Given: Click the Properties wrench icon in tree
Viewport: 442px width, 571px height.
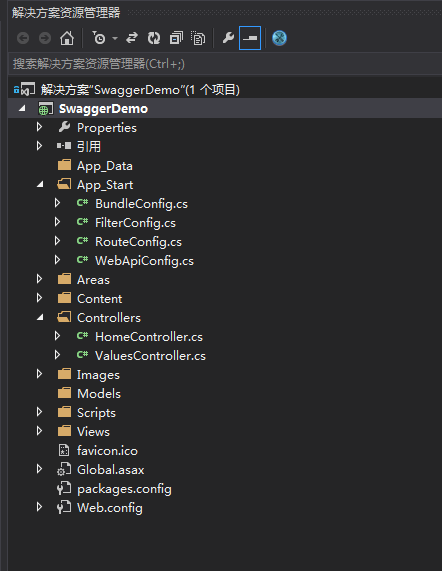Looking at the screenshot, I should tap(64, 127).
